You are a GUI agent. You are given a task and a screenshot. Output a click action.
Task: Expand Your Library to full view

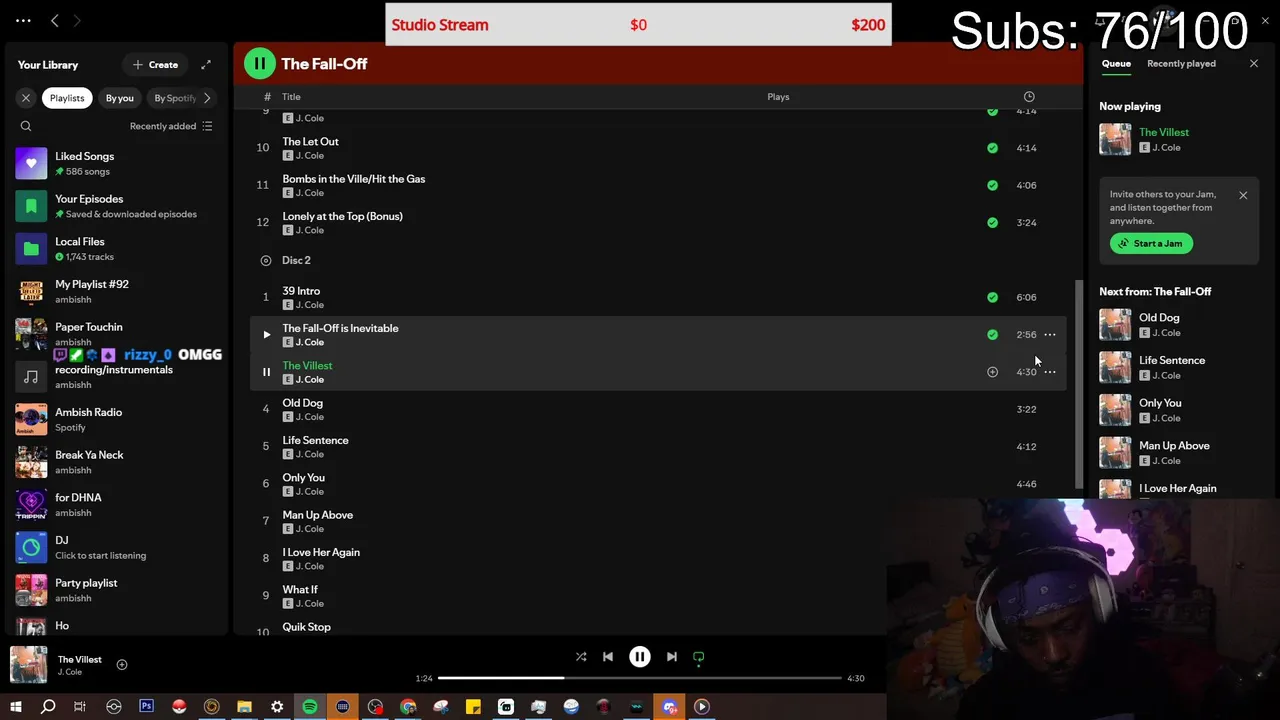(206, 65)
